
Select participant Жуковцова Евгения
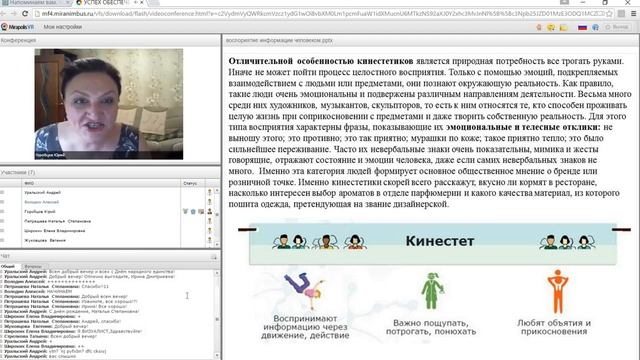point(45,240)
